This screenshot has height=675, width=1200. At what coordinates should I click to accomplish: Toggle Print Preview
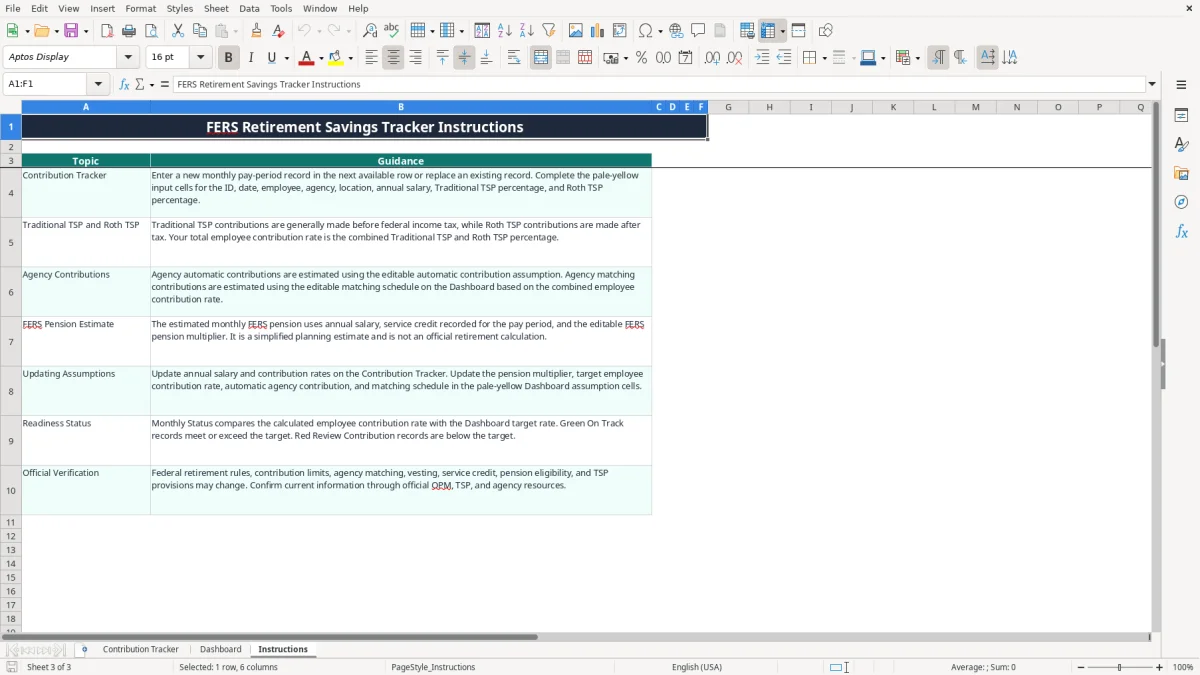(151, 31)
